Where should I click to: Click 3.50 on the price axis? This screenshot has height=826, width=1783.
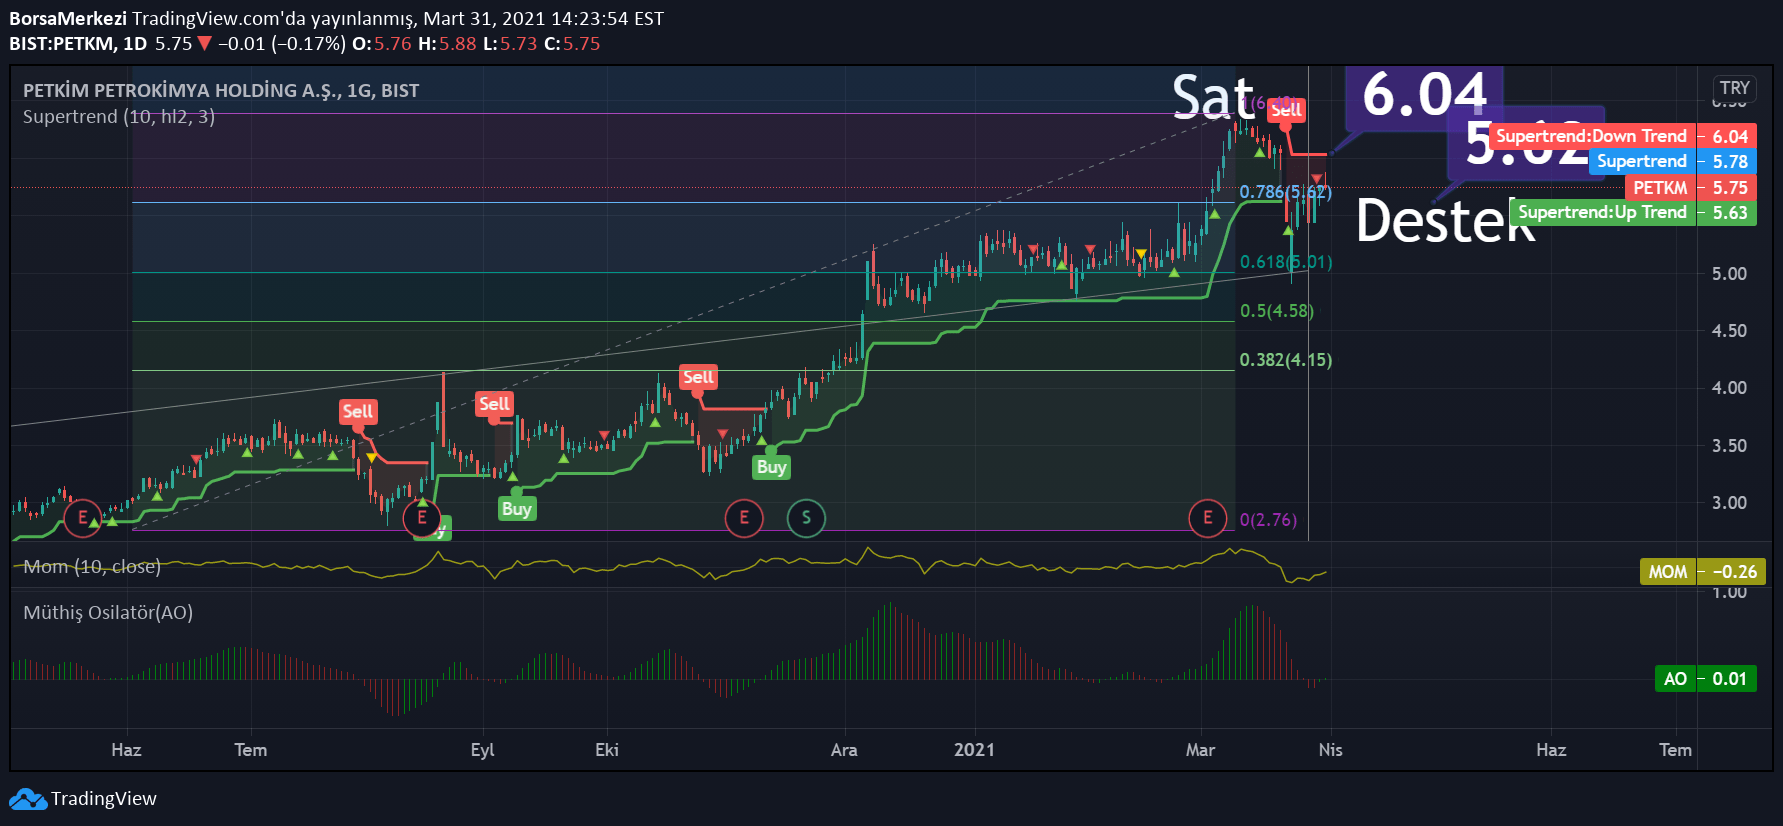tap(1729, 446)
